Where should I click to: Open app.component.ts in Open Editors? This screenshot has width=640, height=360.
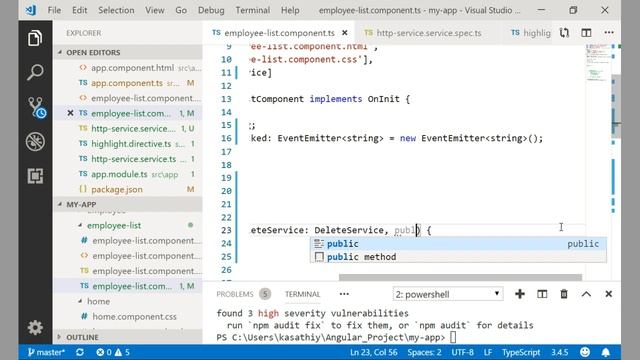coord(128,83)
